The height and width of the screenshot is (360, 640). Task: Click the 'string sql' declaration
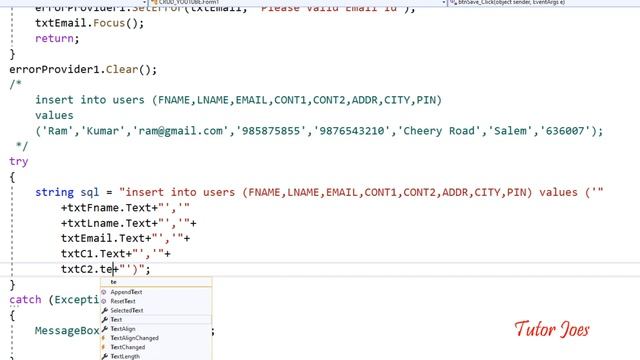click(67, 192)
